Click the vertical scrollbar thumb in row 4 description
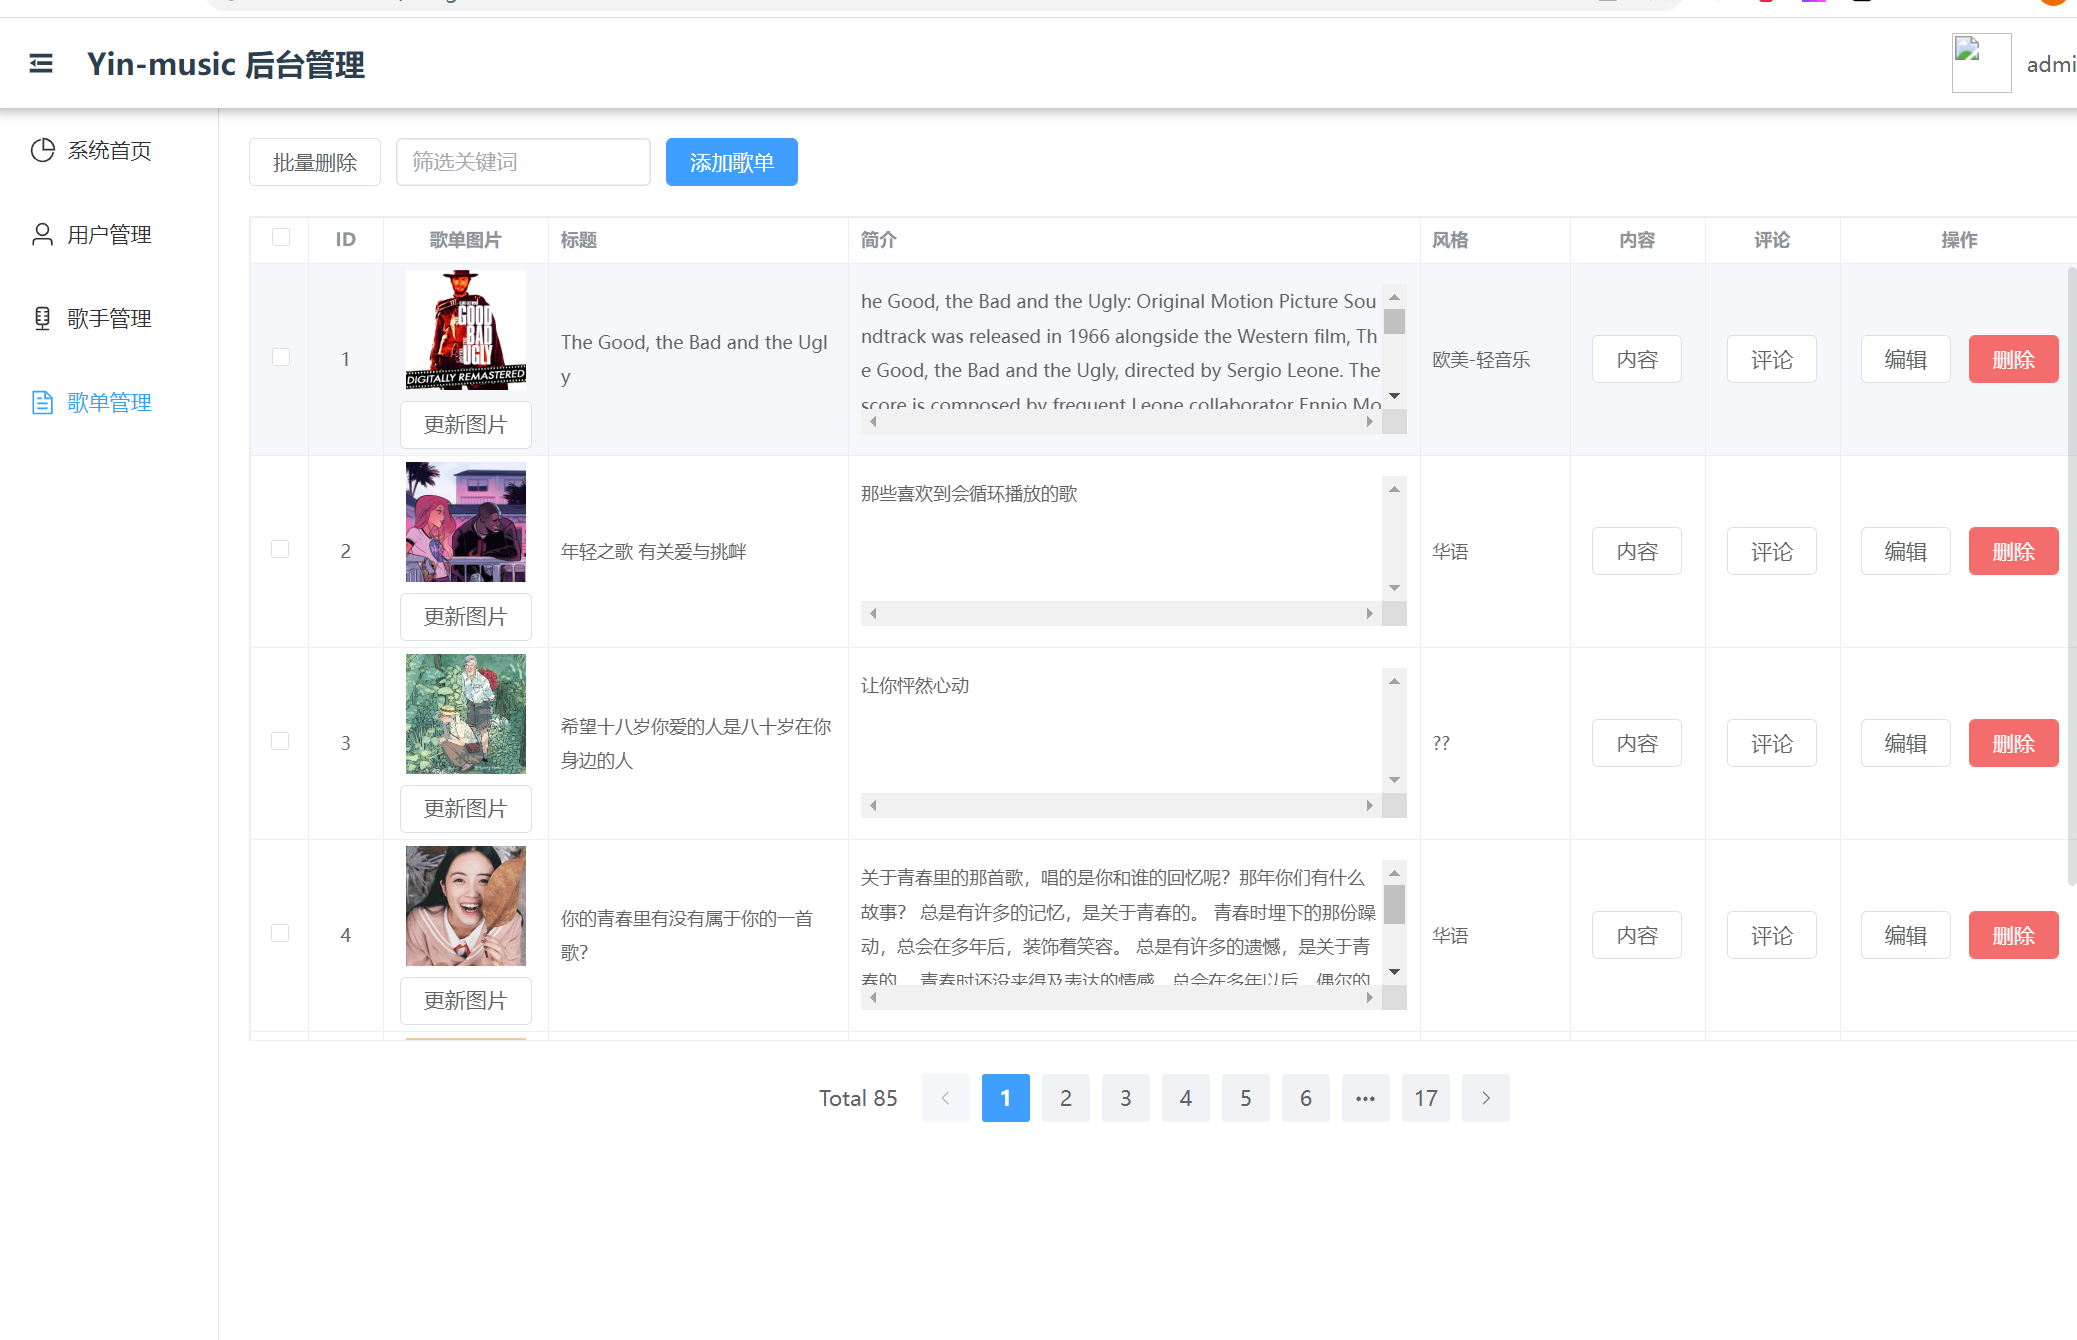 1394,905
